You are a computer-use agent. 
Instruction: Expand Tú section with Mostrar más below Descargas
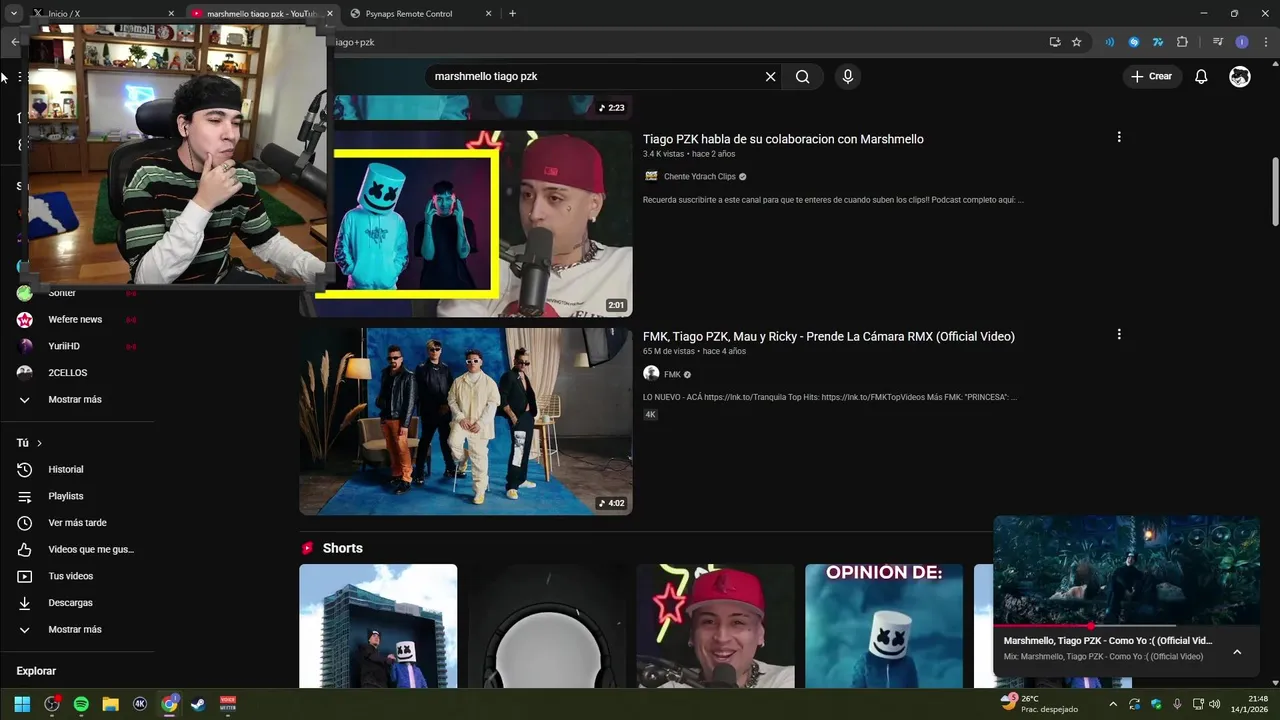tap(76, 630)
